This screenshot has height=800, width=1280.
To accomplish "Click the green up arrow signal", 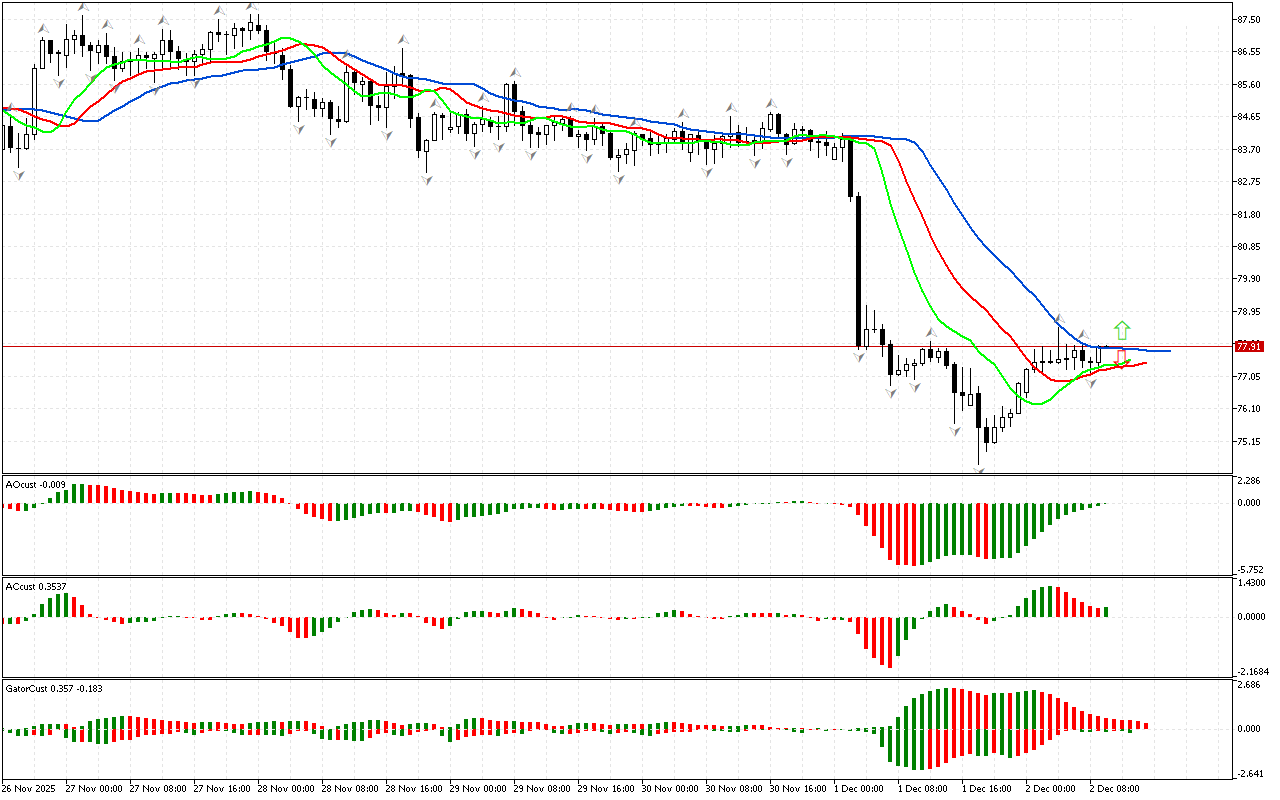I will (x=1122, y=329).
